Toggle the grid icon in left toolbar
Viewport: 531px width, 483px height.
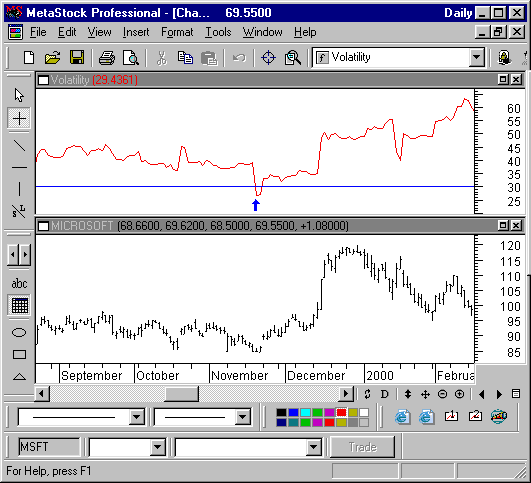[19, 306]
